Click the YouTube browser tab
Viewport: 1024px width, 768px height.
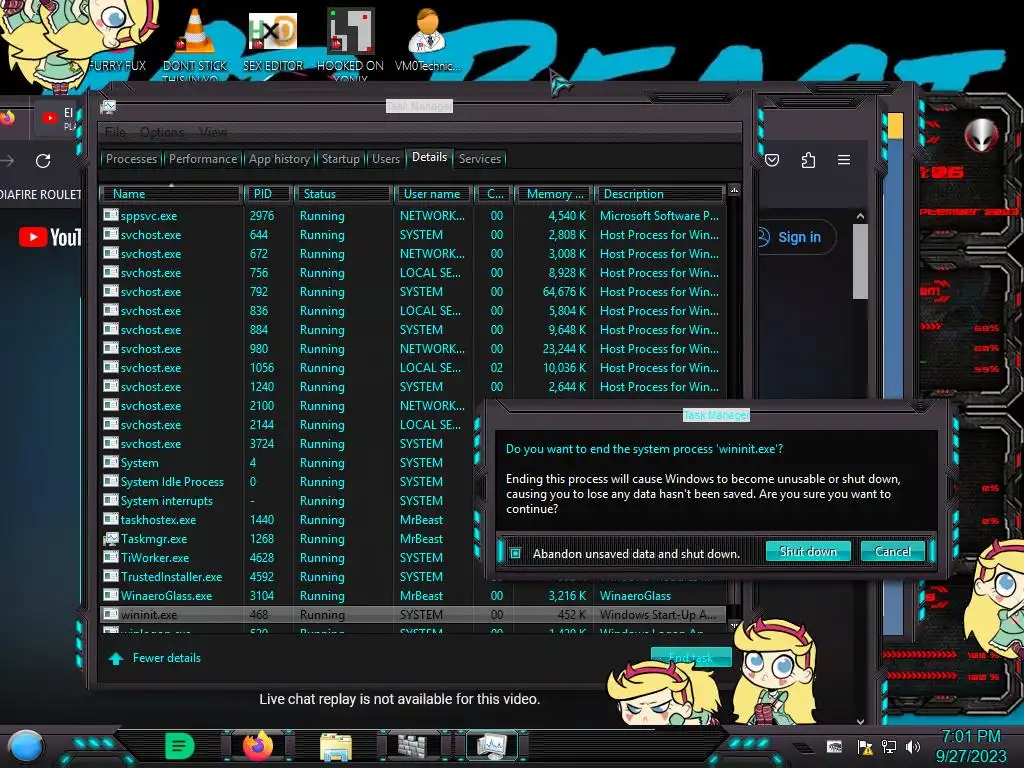(x=59, y=118)
